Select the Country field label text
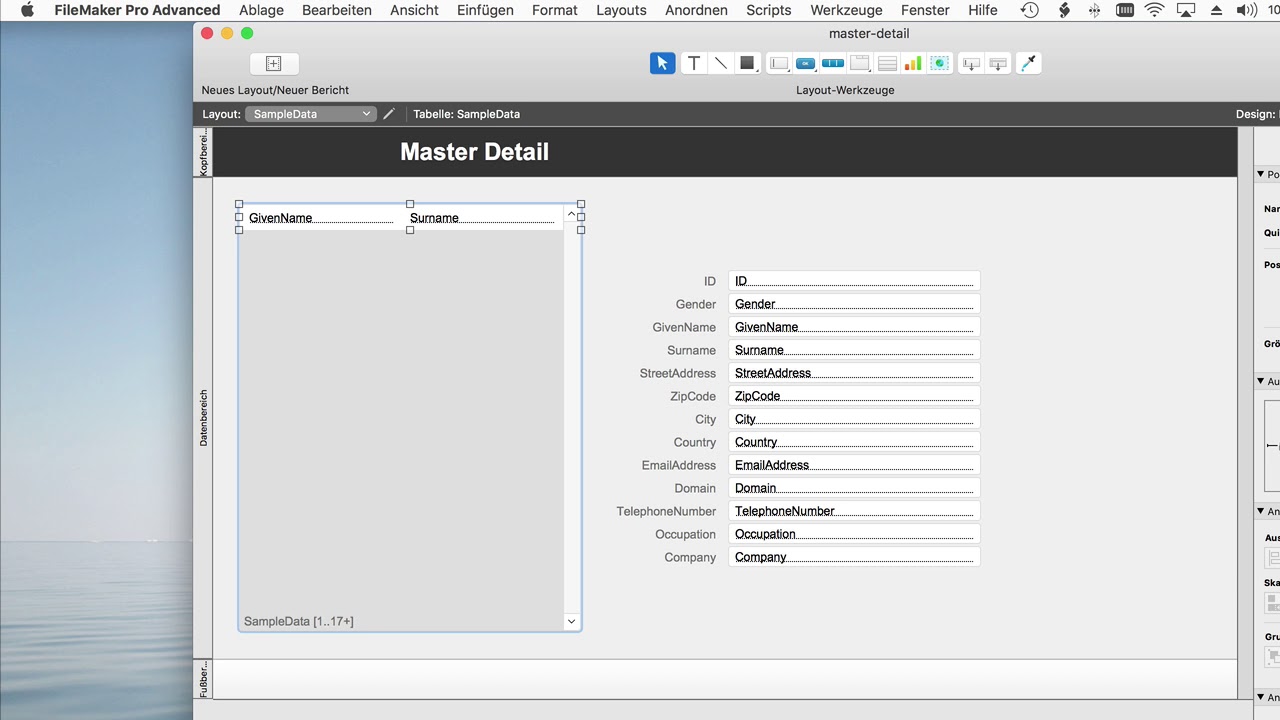1280x720 pixels. (695, 442)
